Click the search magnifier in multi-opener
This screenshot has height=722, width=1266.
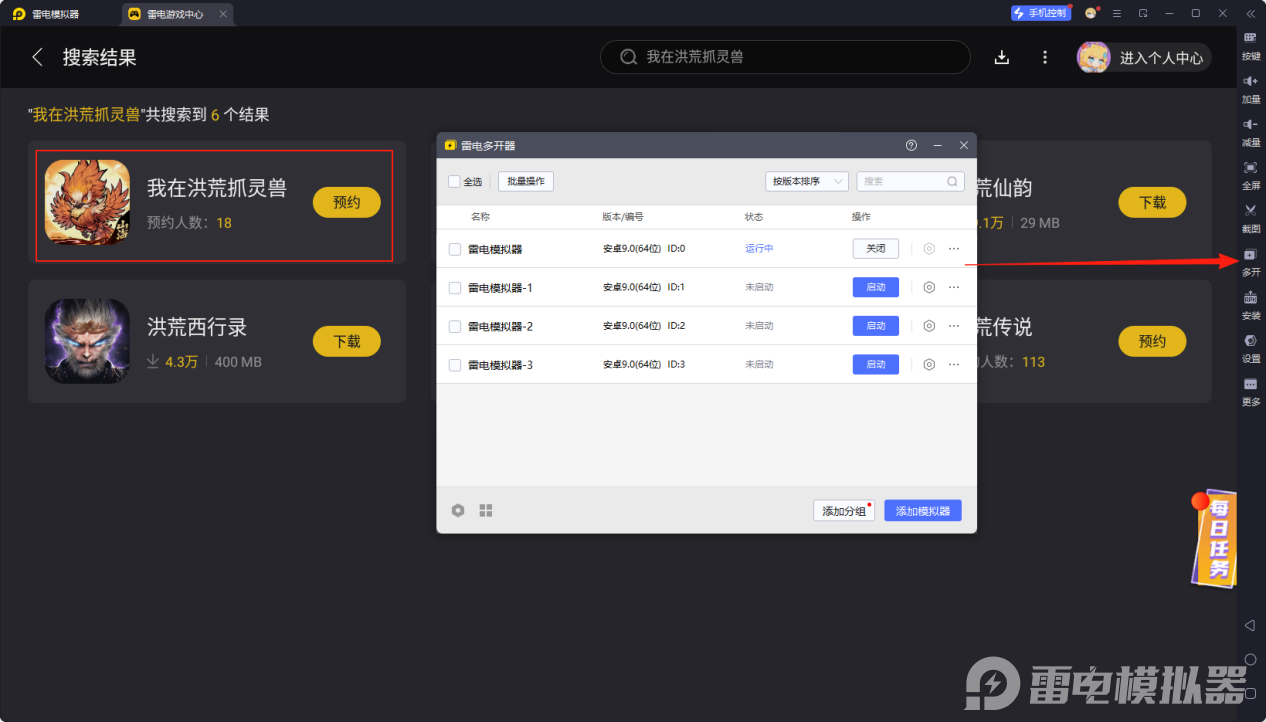point(952,181)
